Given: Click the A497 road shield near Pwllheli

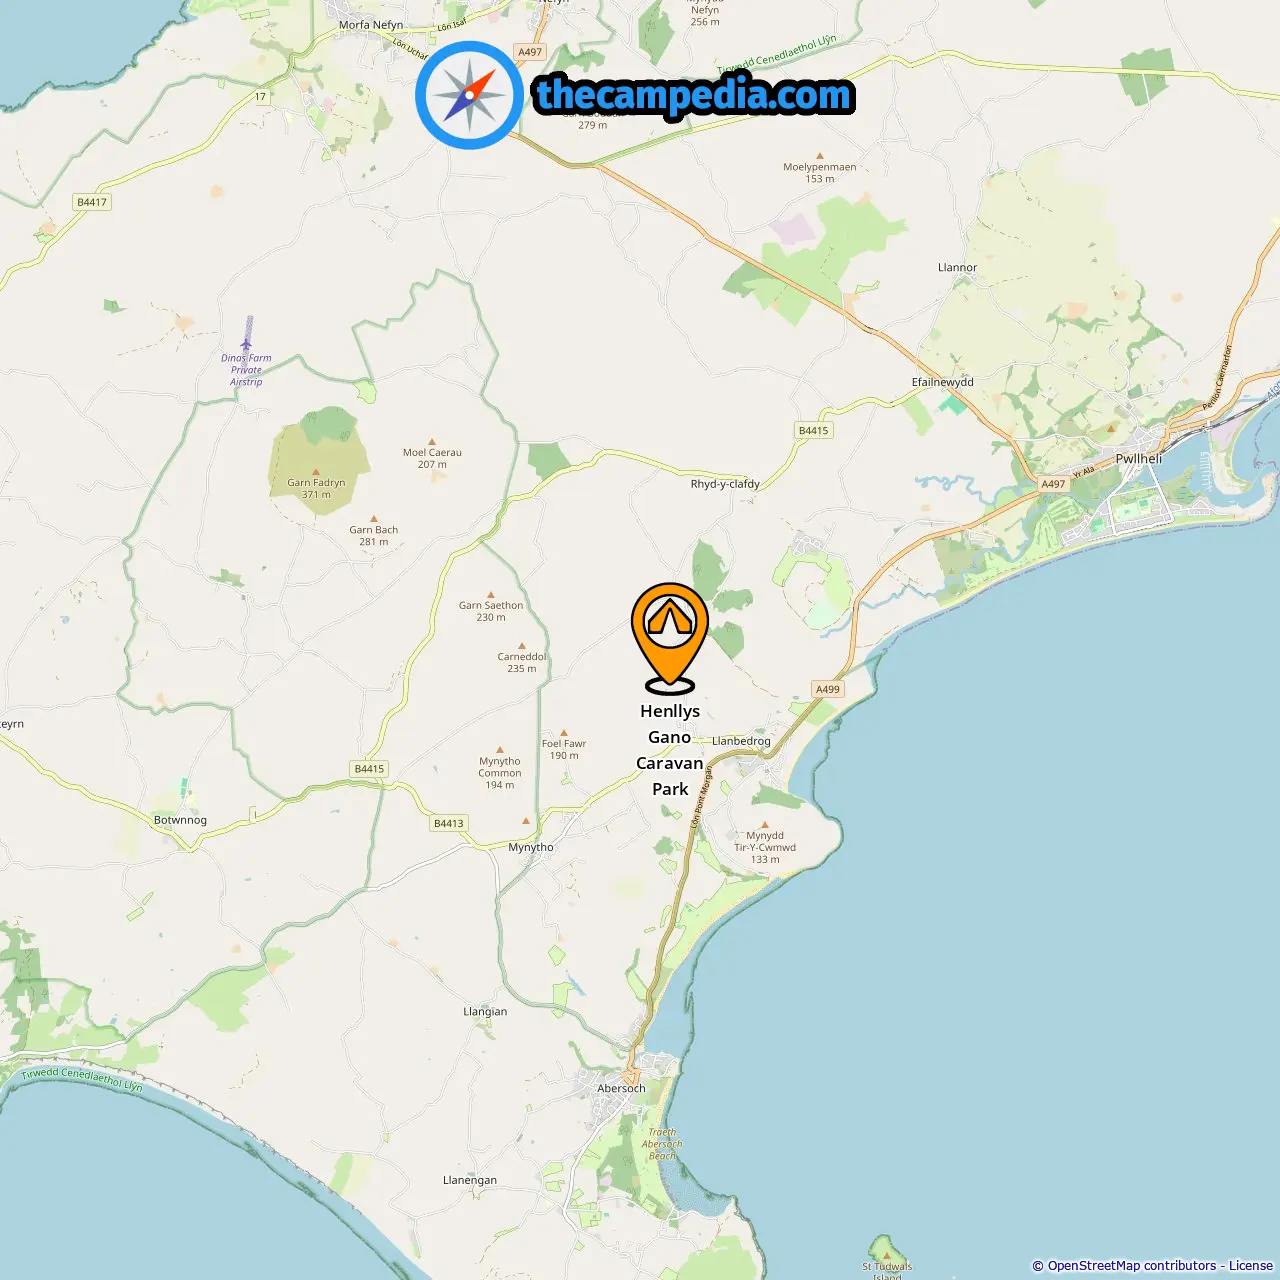Looking at the screenshot, I should point(1053,484).
